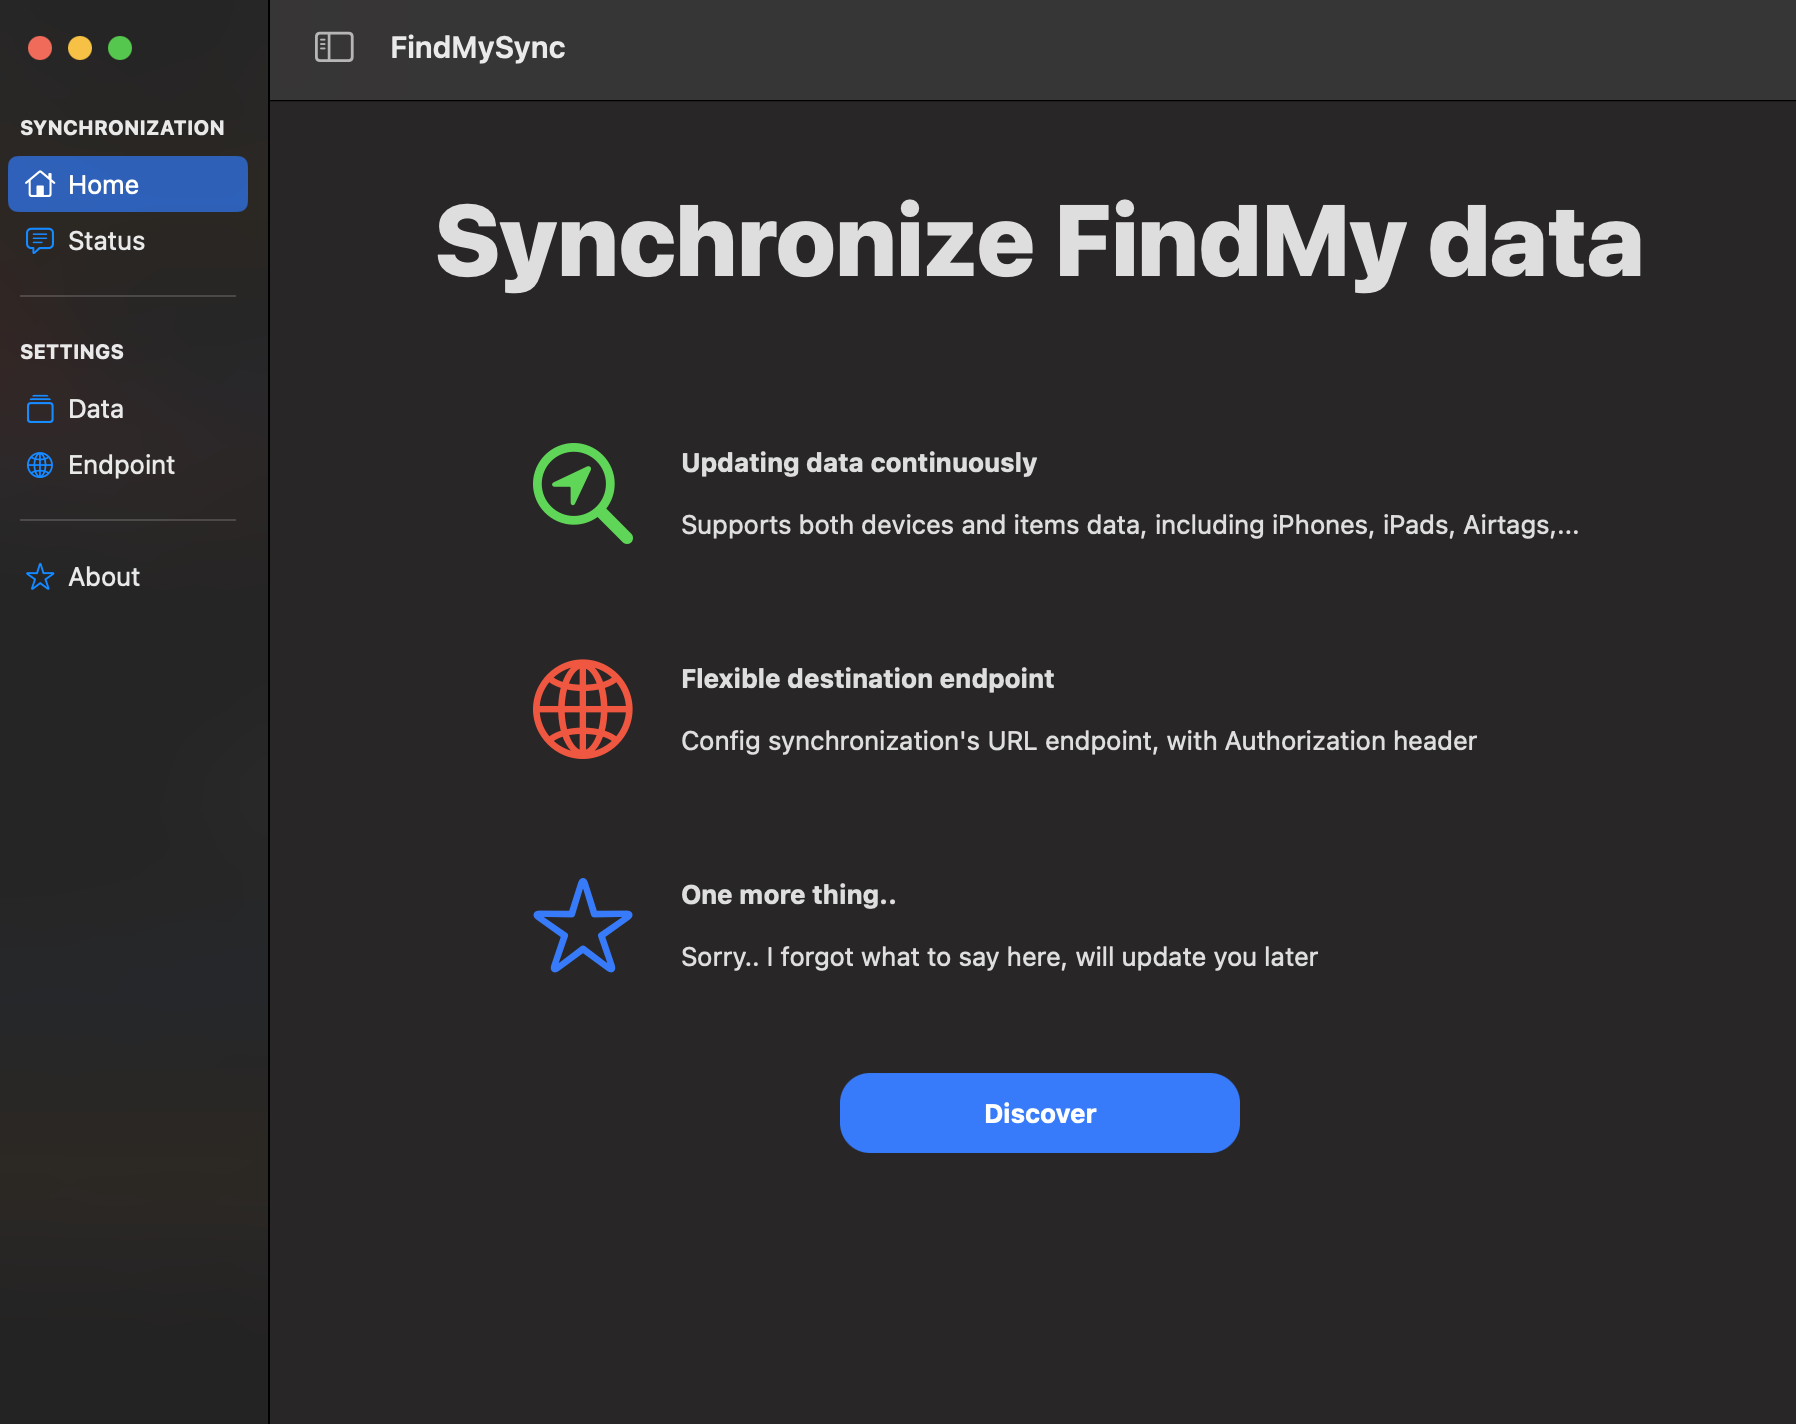Click the SETTINGS section header

point(72,351)
